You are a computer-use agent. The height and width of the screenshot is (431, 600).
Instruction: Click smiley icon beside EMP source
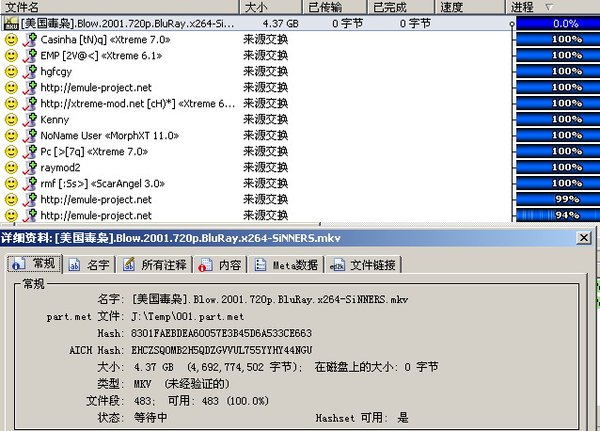coord(11,56)
